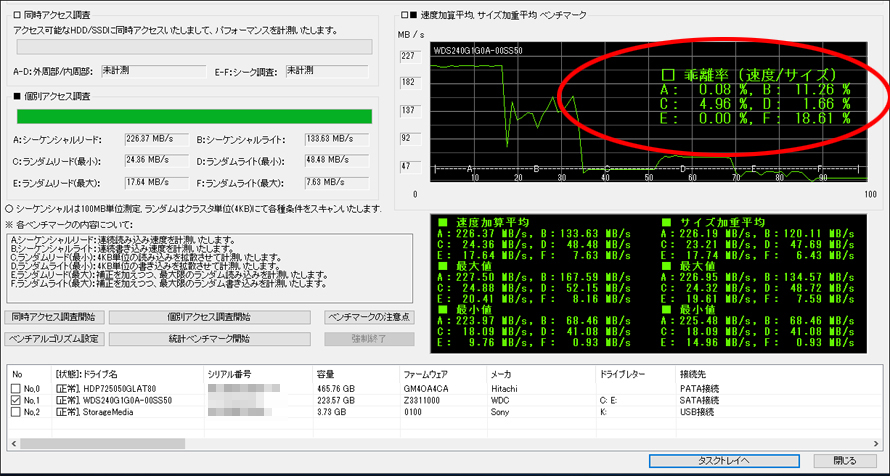Click the 閉じる button
Screen dimensions: 890x476
(843, 461)
